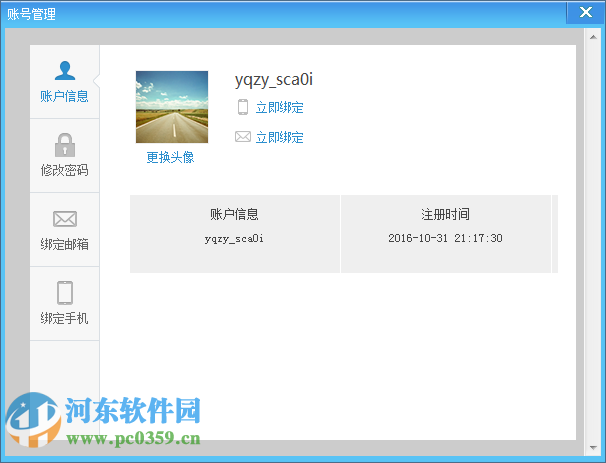Open the 绑定手机 phone icon in sidebar
Viewport: 606px width, 463px height.
65,293
